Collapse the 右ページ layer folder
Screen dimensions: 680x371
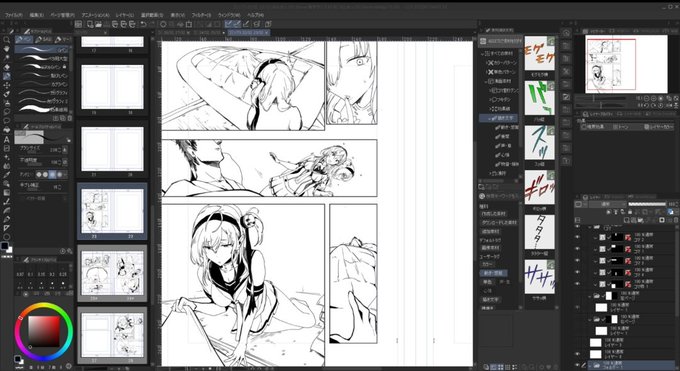pos(590,319)
